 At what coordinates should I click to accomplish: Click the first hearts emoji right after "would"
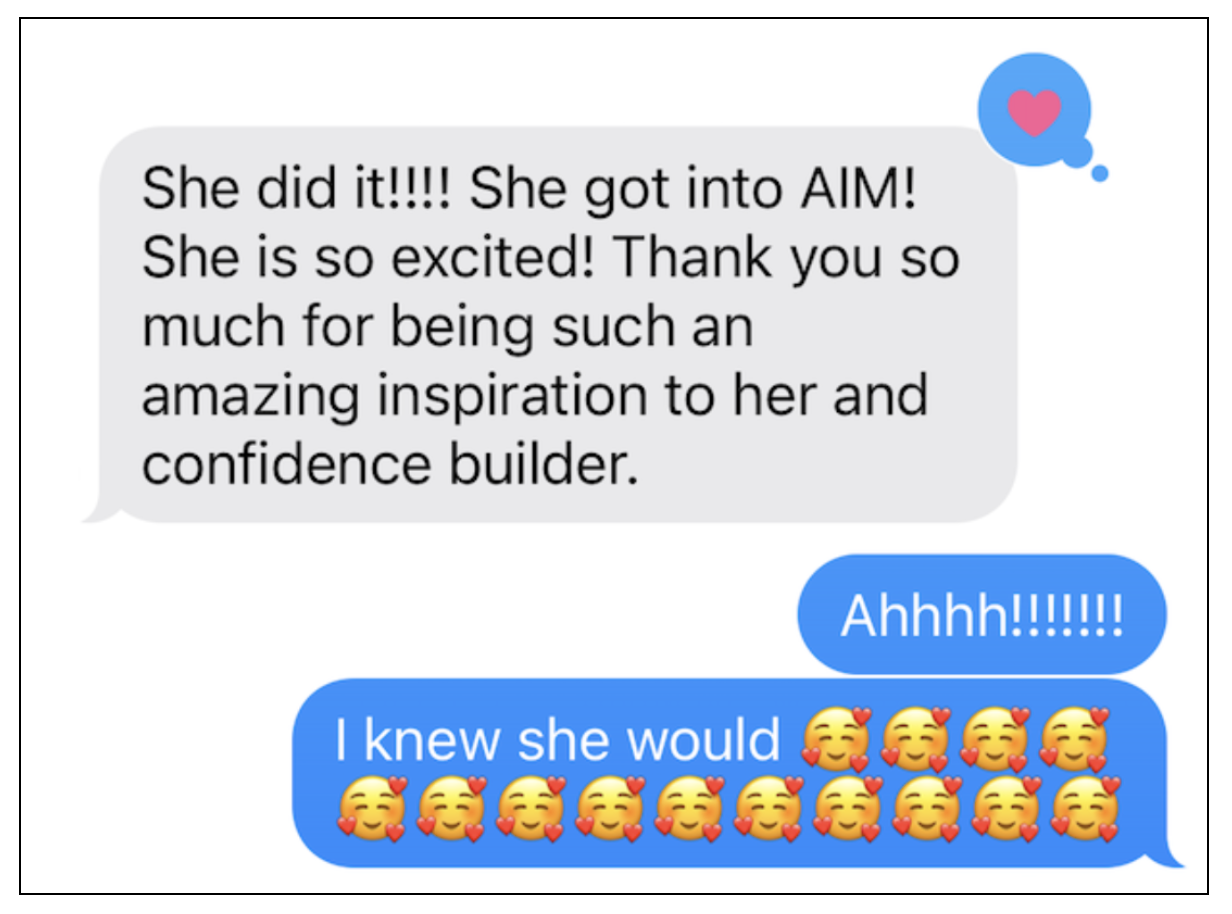click(837, 740)
